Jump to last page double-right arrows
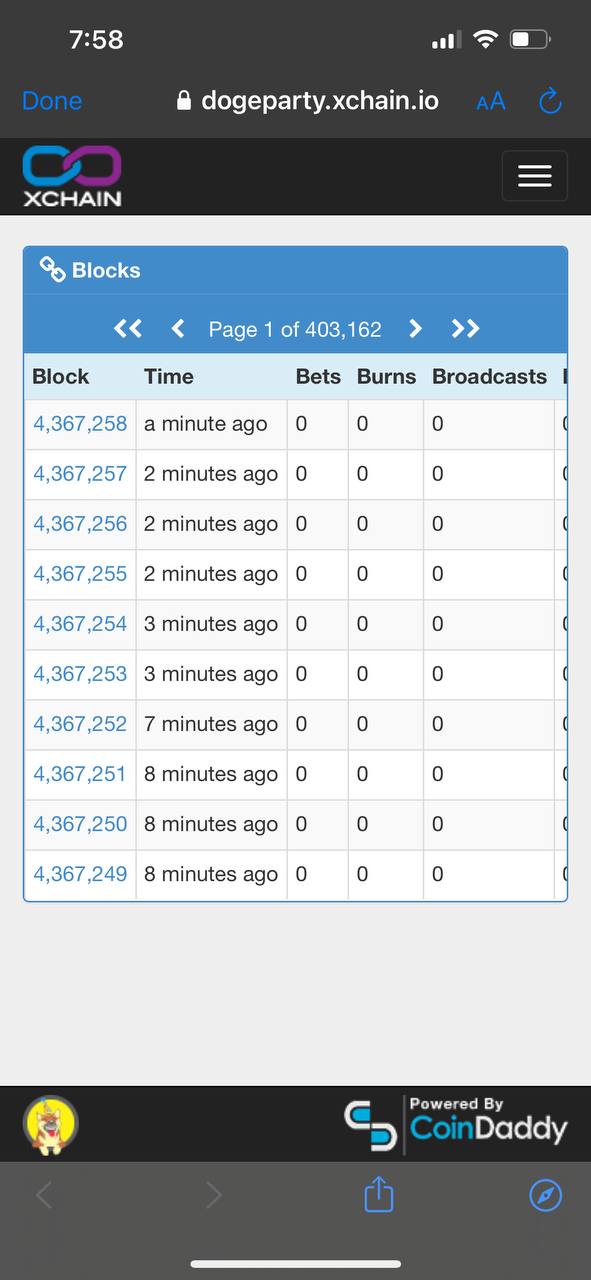The width and height of the screenshot is (591, 1280). (466, 329)
